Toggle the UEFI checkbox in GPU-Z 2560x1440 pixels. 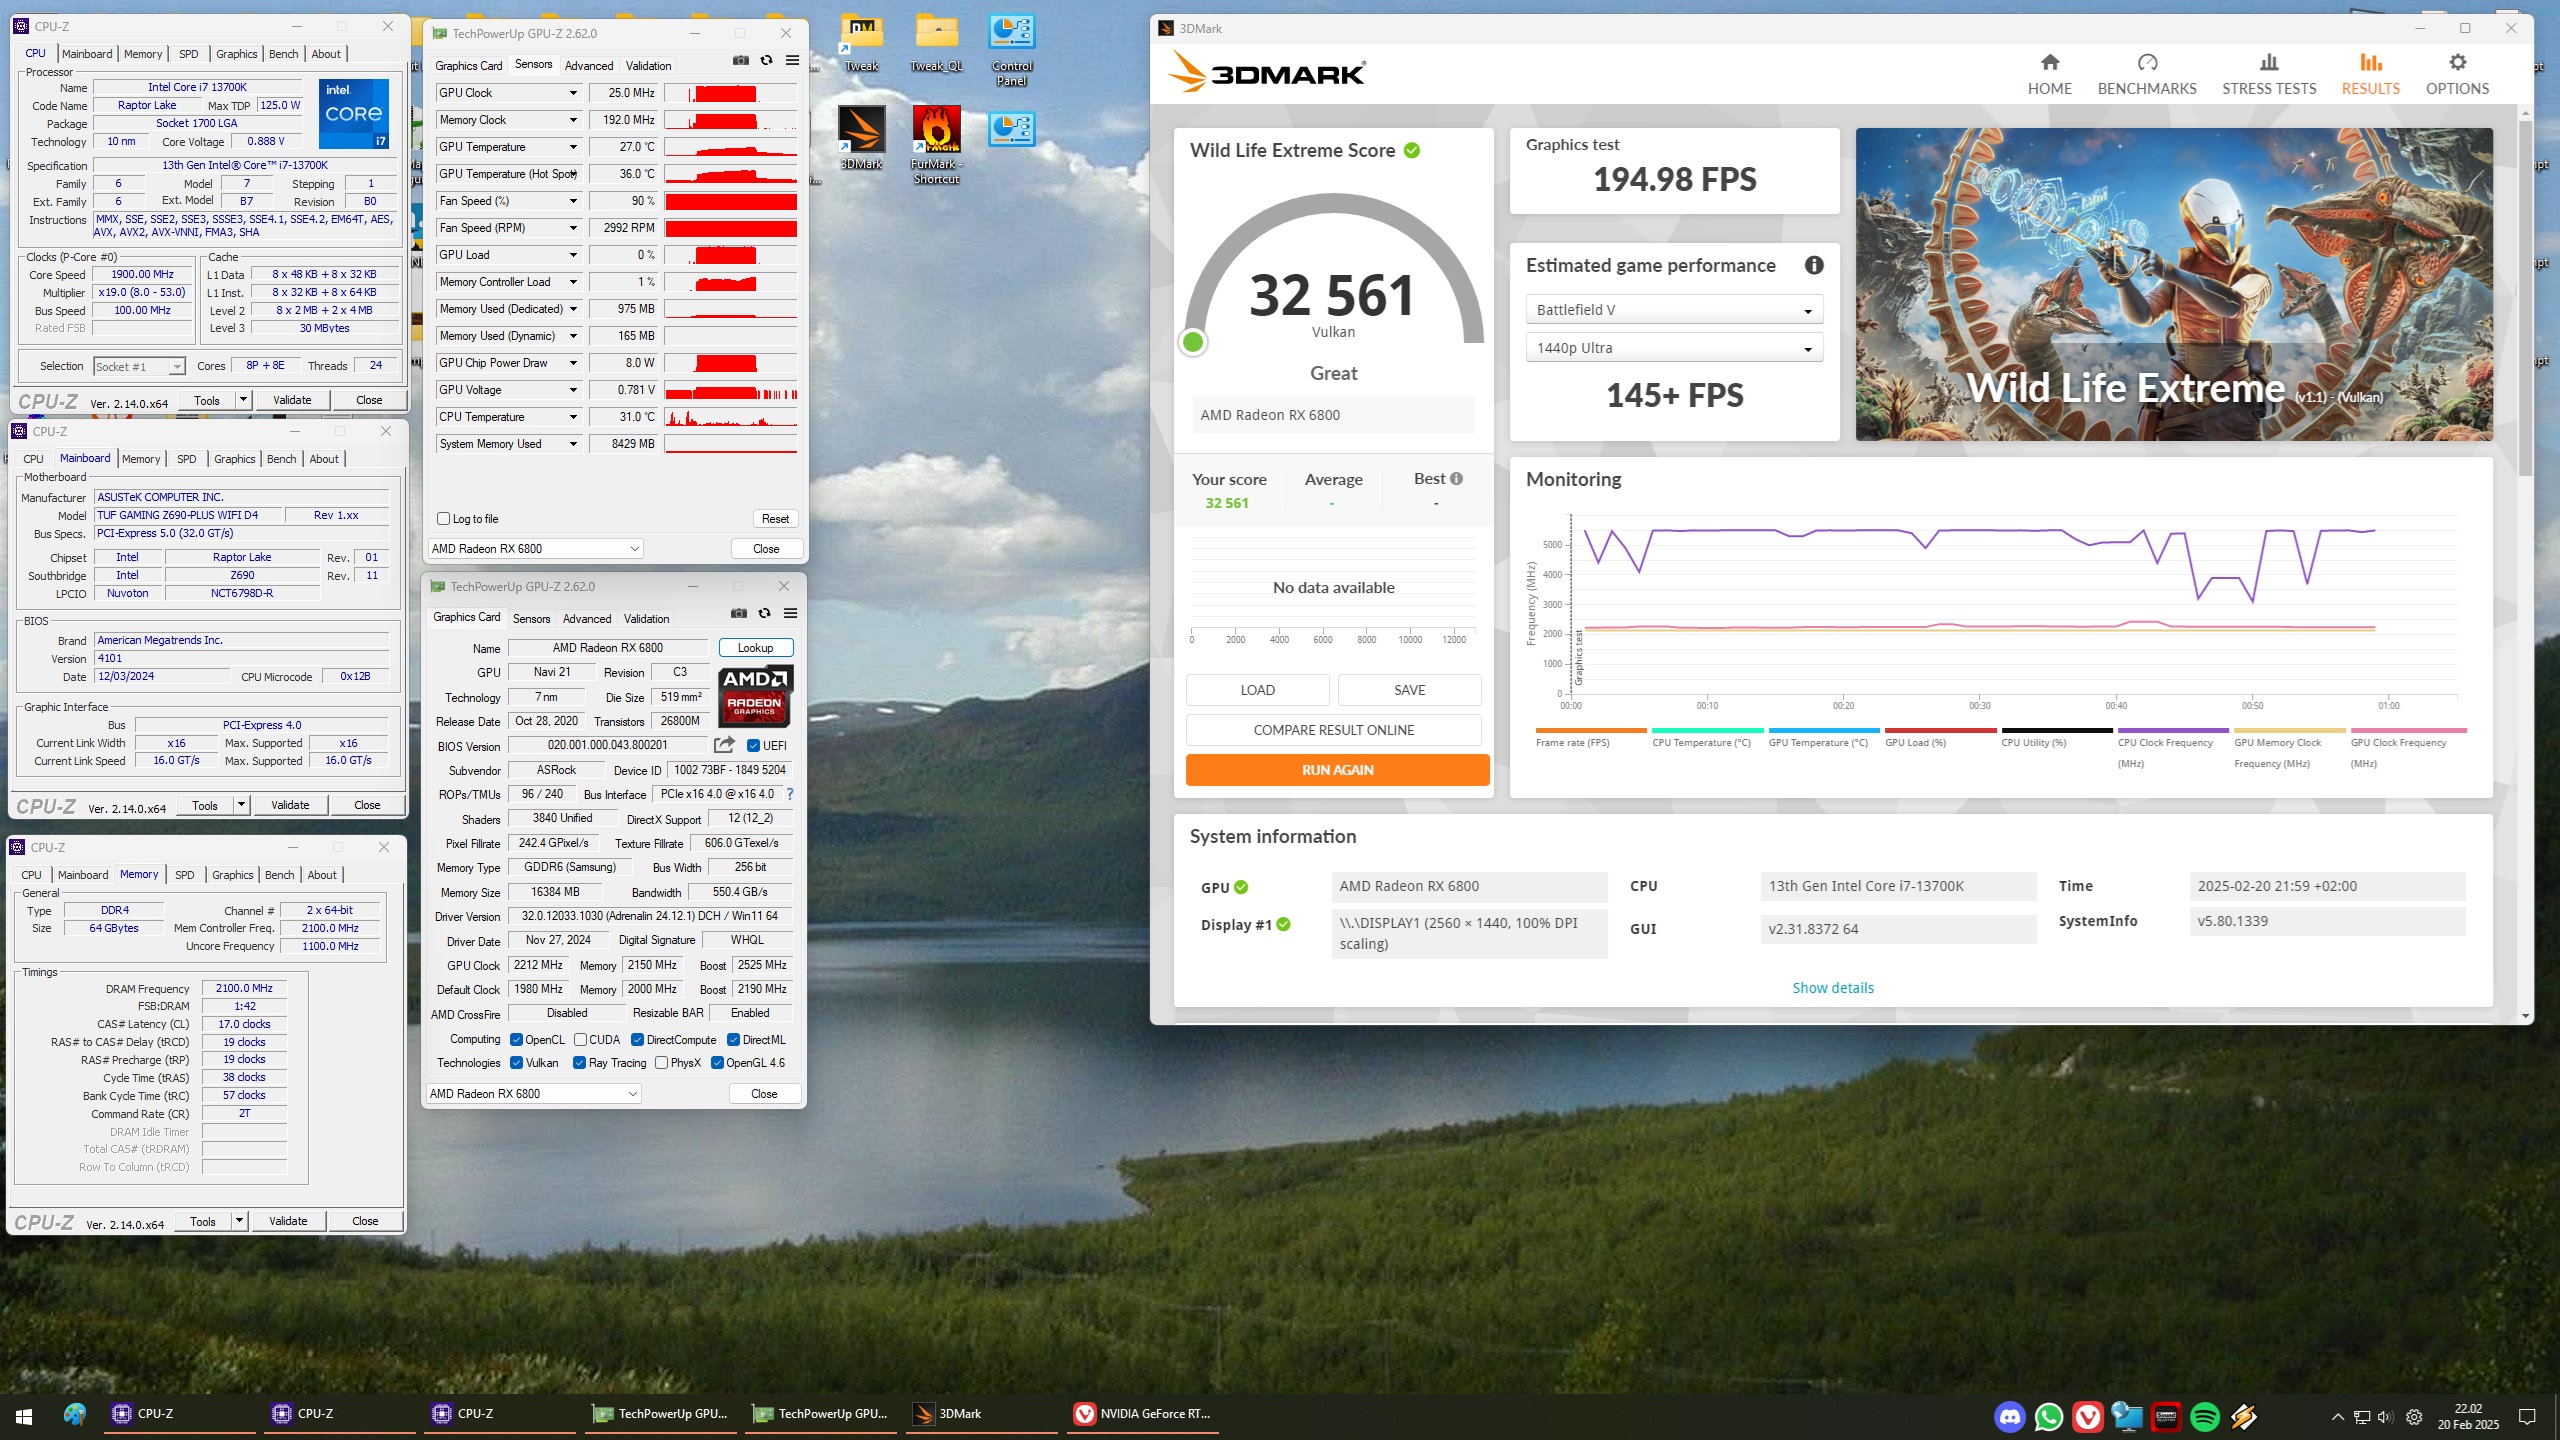coord(753,745)
